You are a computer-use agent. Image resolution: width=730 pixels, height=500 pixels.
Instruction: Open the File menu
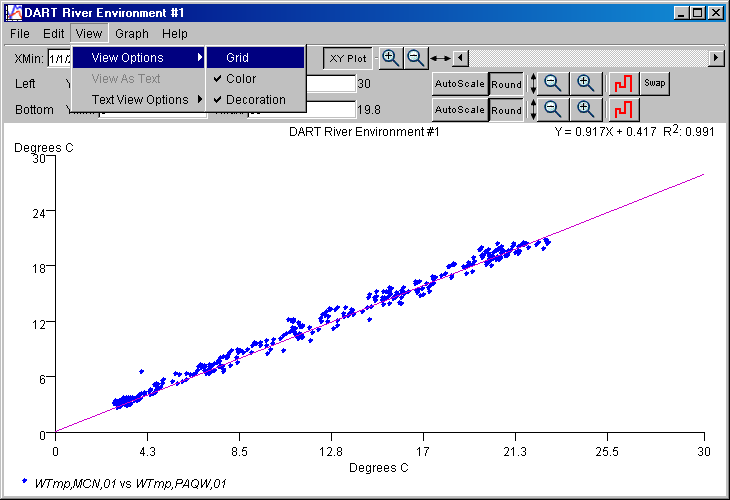click(x=21, y=34)
